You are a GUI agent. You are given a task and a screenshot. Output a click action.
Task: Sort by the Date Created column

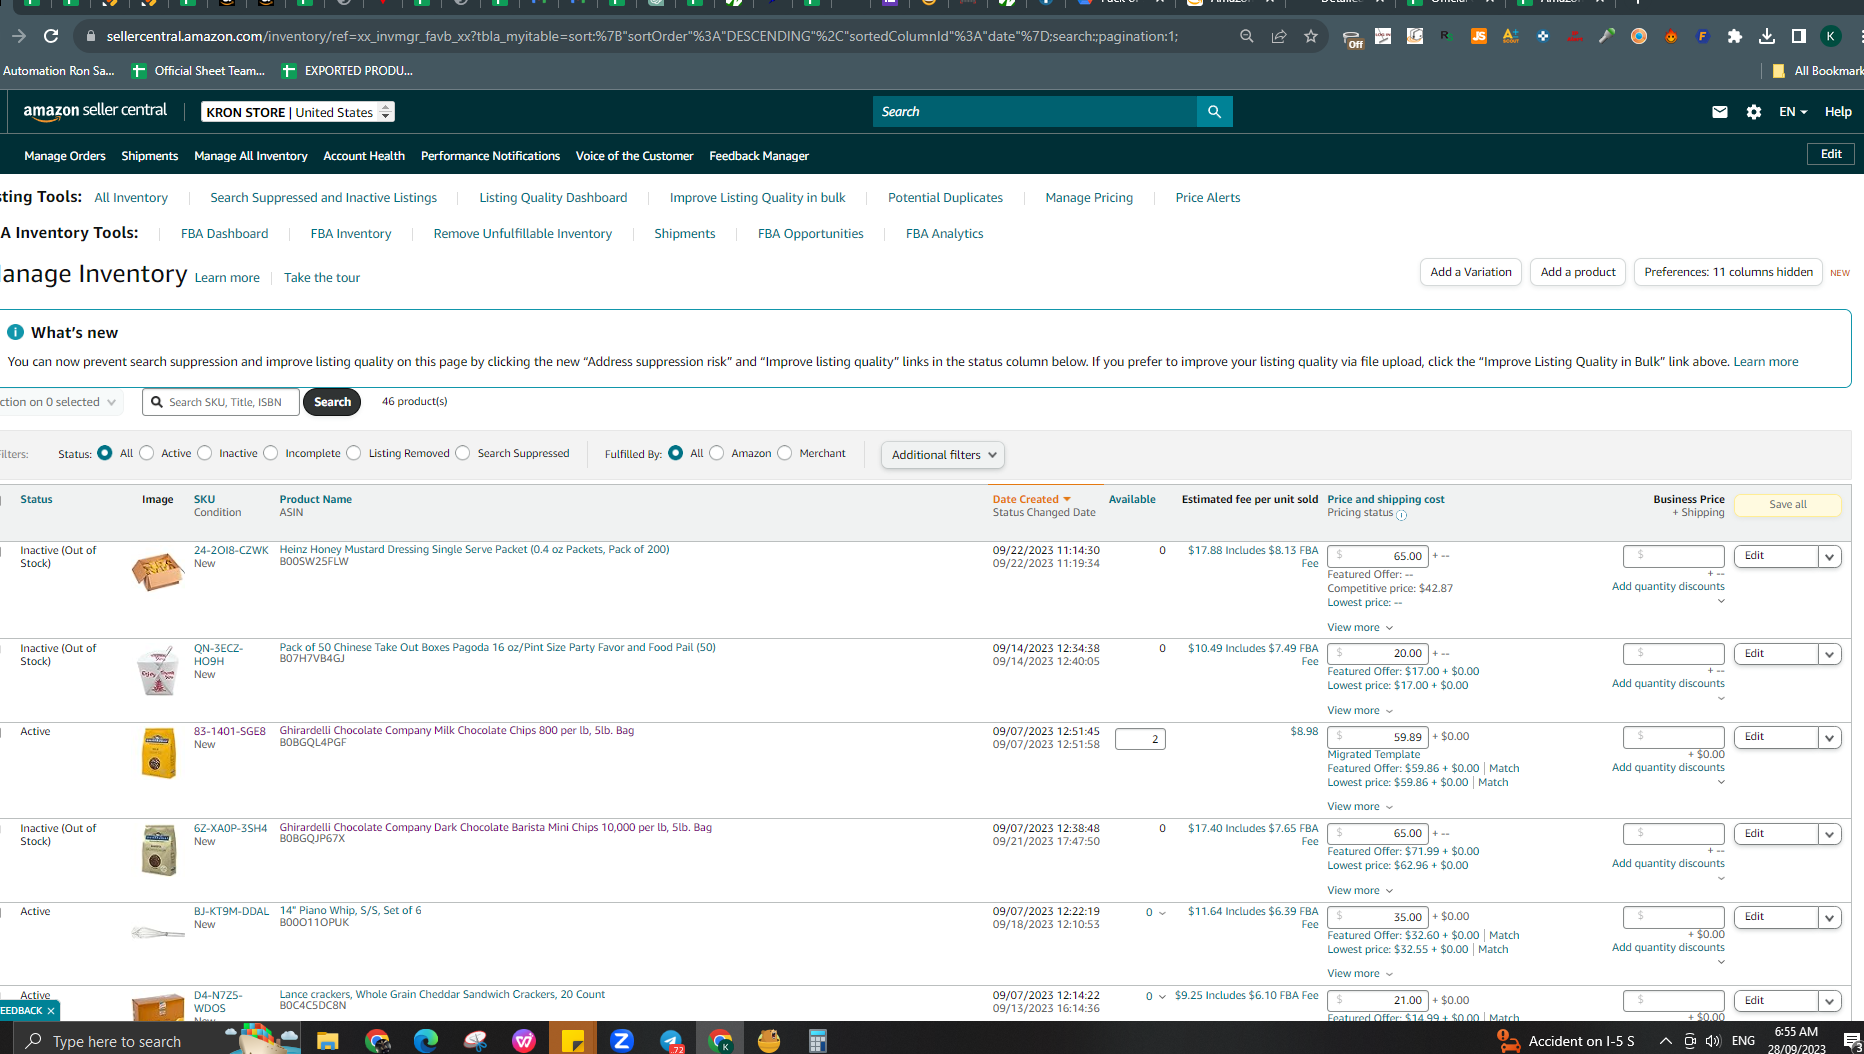click(1031, 499)
